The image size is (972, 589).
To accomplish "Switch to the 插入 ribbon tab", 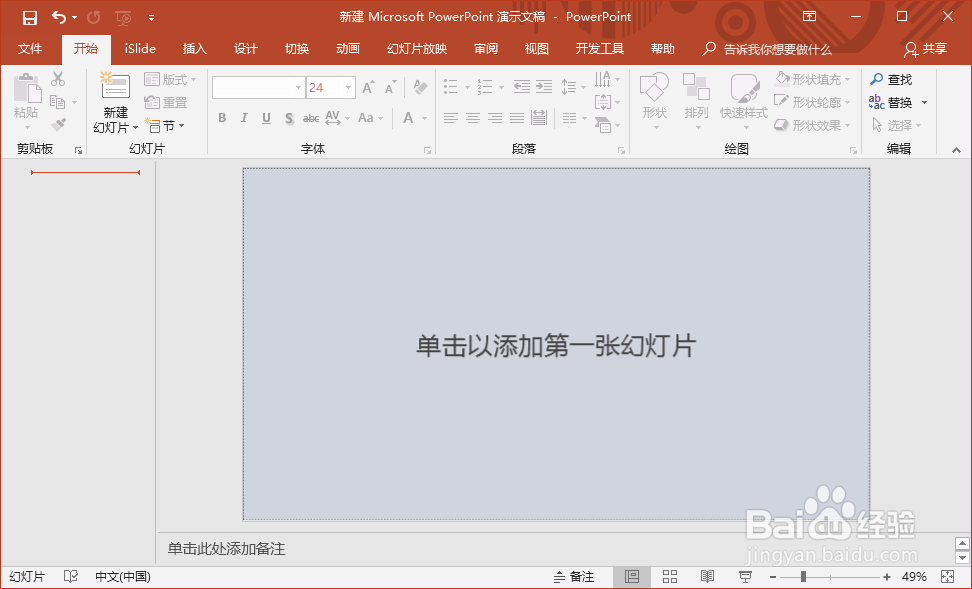I will coord(194,48).
